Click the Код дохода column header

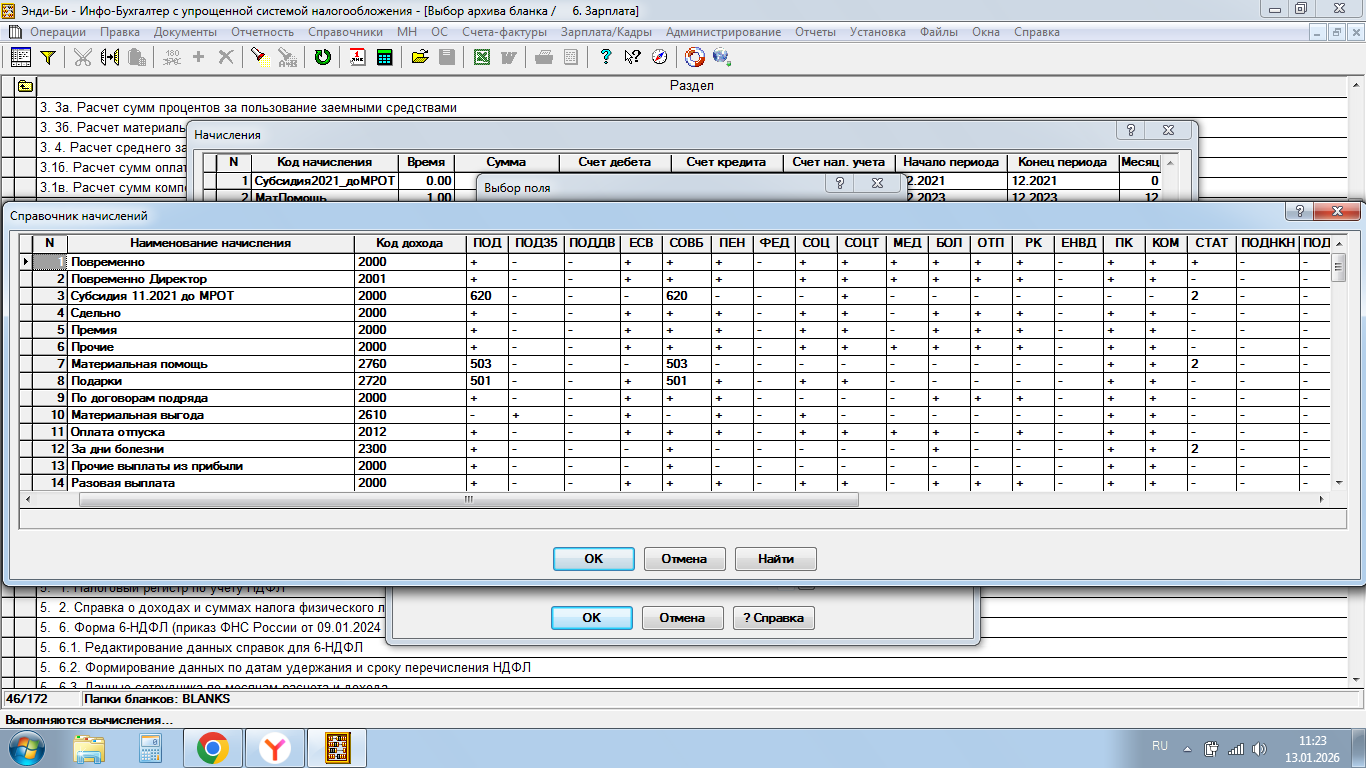(x=409, y=243)
